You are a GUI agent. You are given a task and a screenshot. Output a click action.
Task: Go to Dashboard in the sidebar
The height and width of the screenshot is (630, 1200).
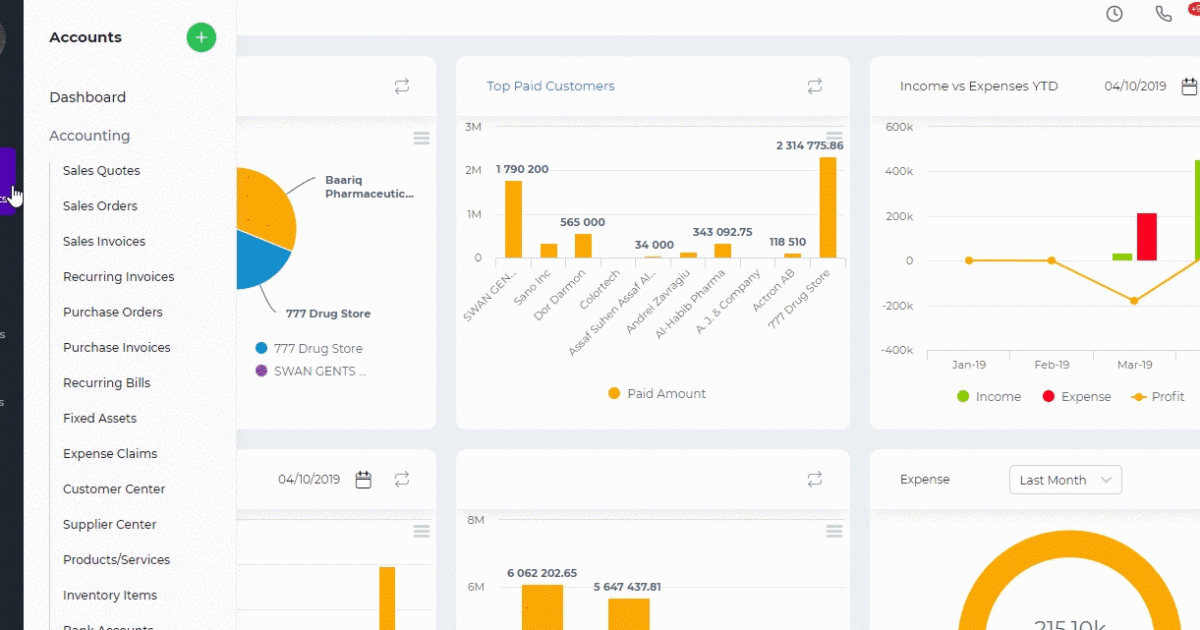tap(88, 98)
